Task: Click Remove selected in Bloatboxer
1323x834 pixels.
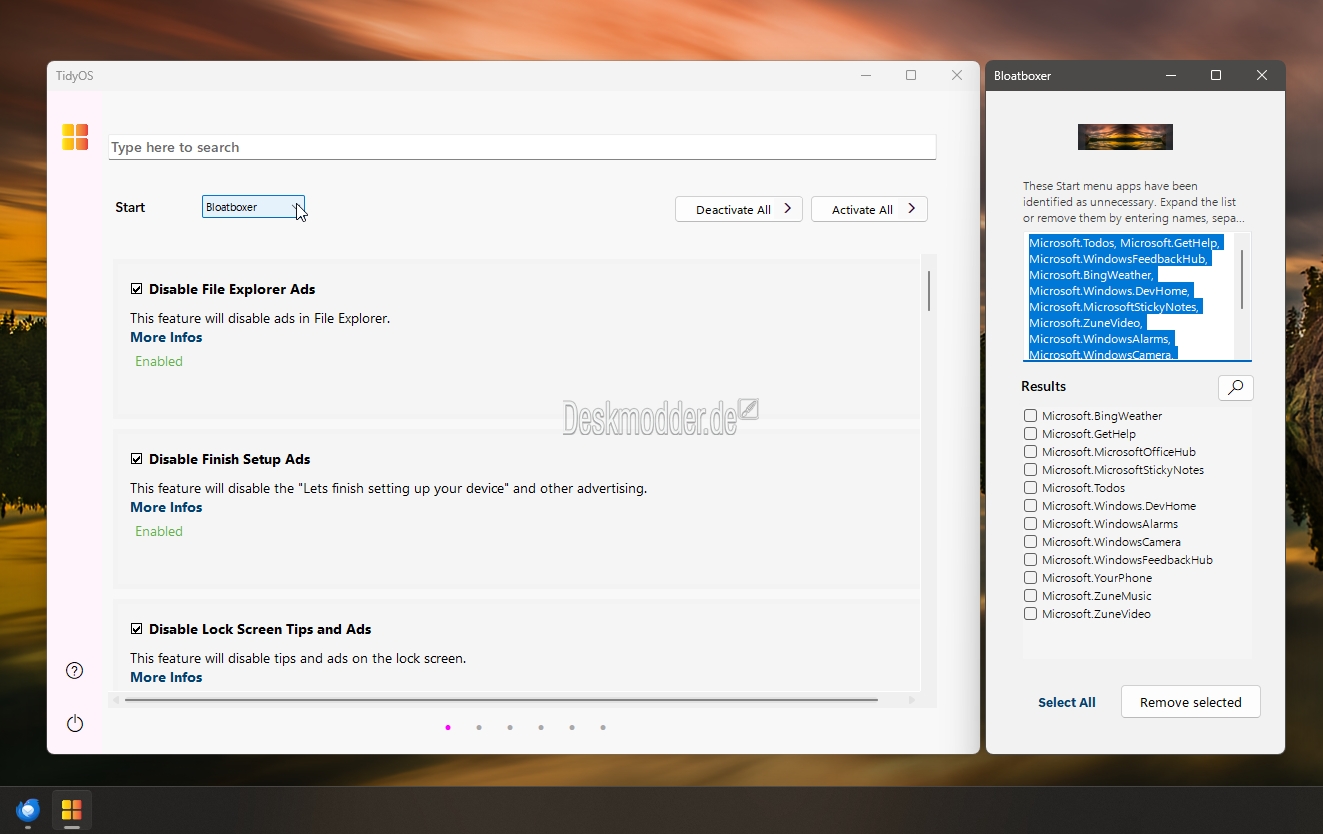Action: tap(1190, 702)
